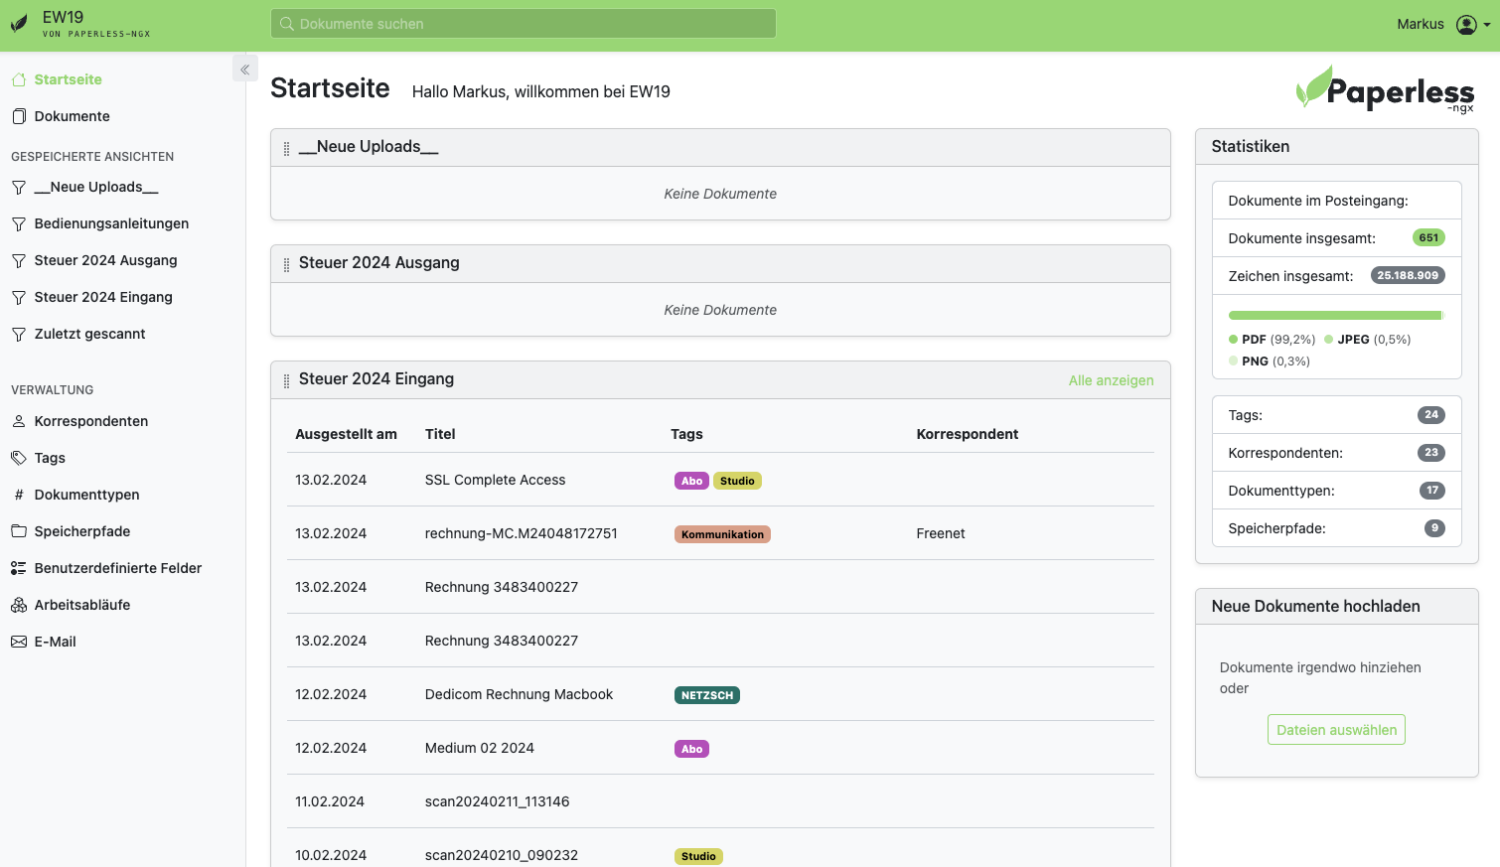This screenshot has height=867, width=1500.
Task: Open saved view Bedienungsanleitungen
Action: (x=111, y=224)
